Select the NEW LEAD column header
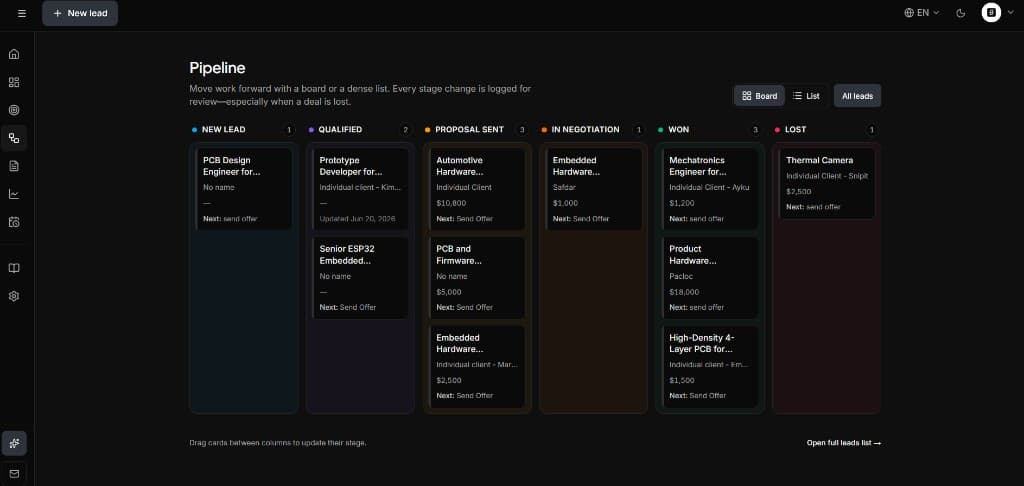This screenshot has width=1024, height=486. [223, 129]
